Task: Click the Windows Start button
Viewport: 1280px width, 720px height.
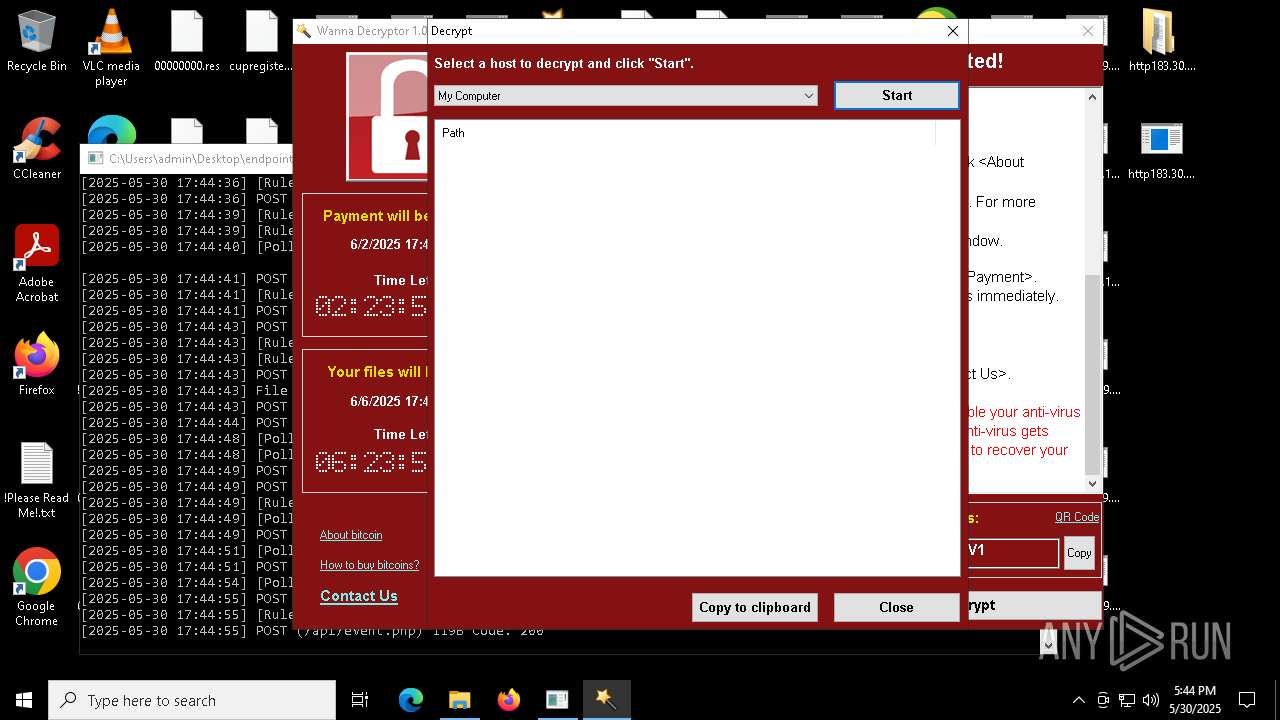Action: [24, 700]
